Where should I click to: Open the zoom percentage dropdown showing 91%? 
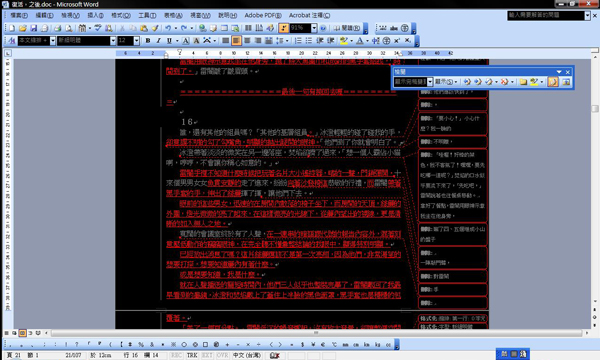click(x=314, y=28)
